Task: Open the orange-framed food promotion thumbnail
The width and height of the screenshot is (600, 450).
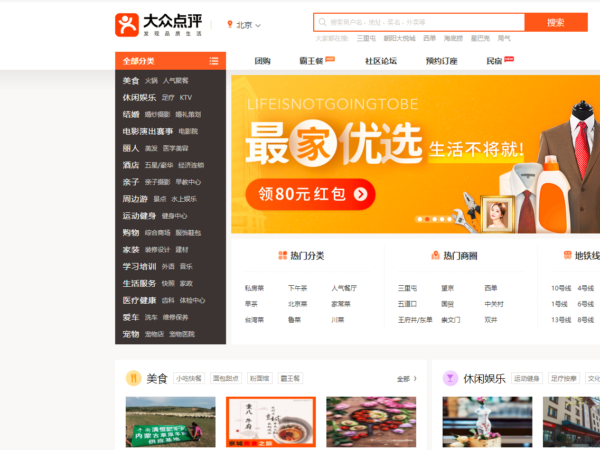Action: point(271,422)
